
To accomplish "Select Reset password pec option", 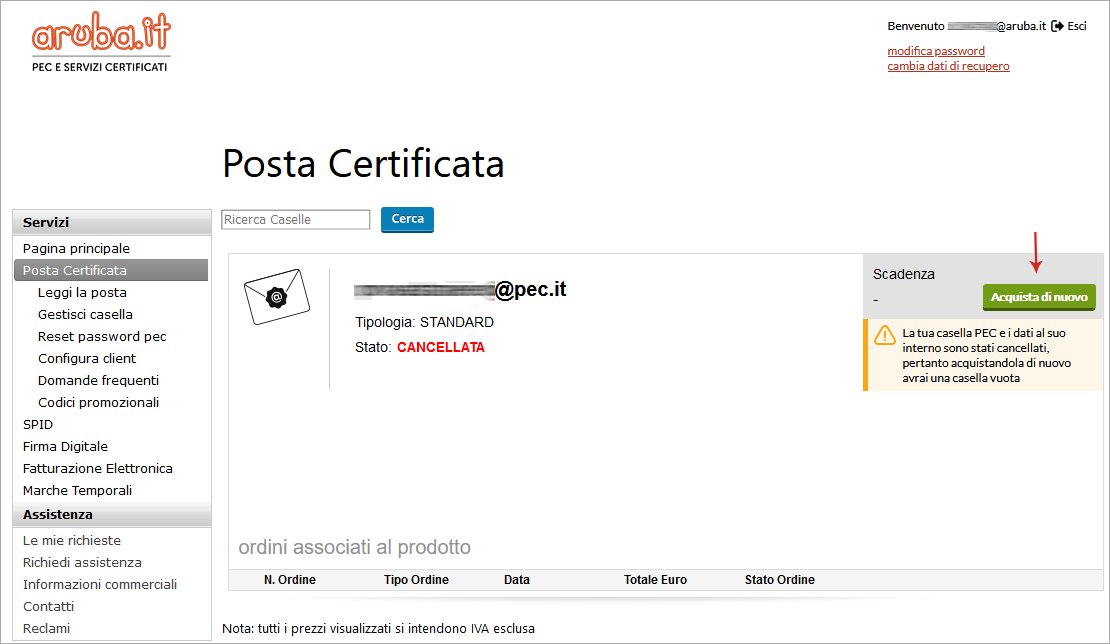I will click(102, 336).
